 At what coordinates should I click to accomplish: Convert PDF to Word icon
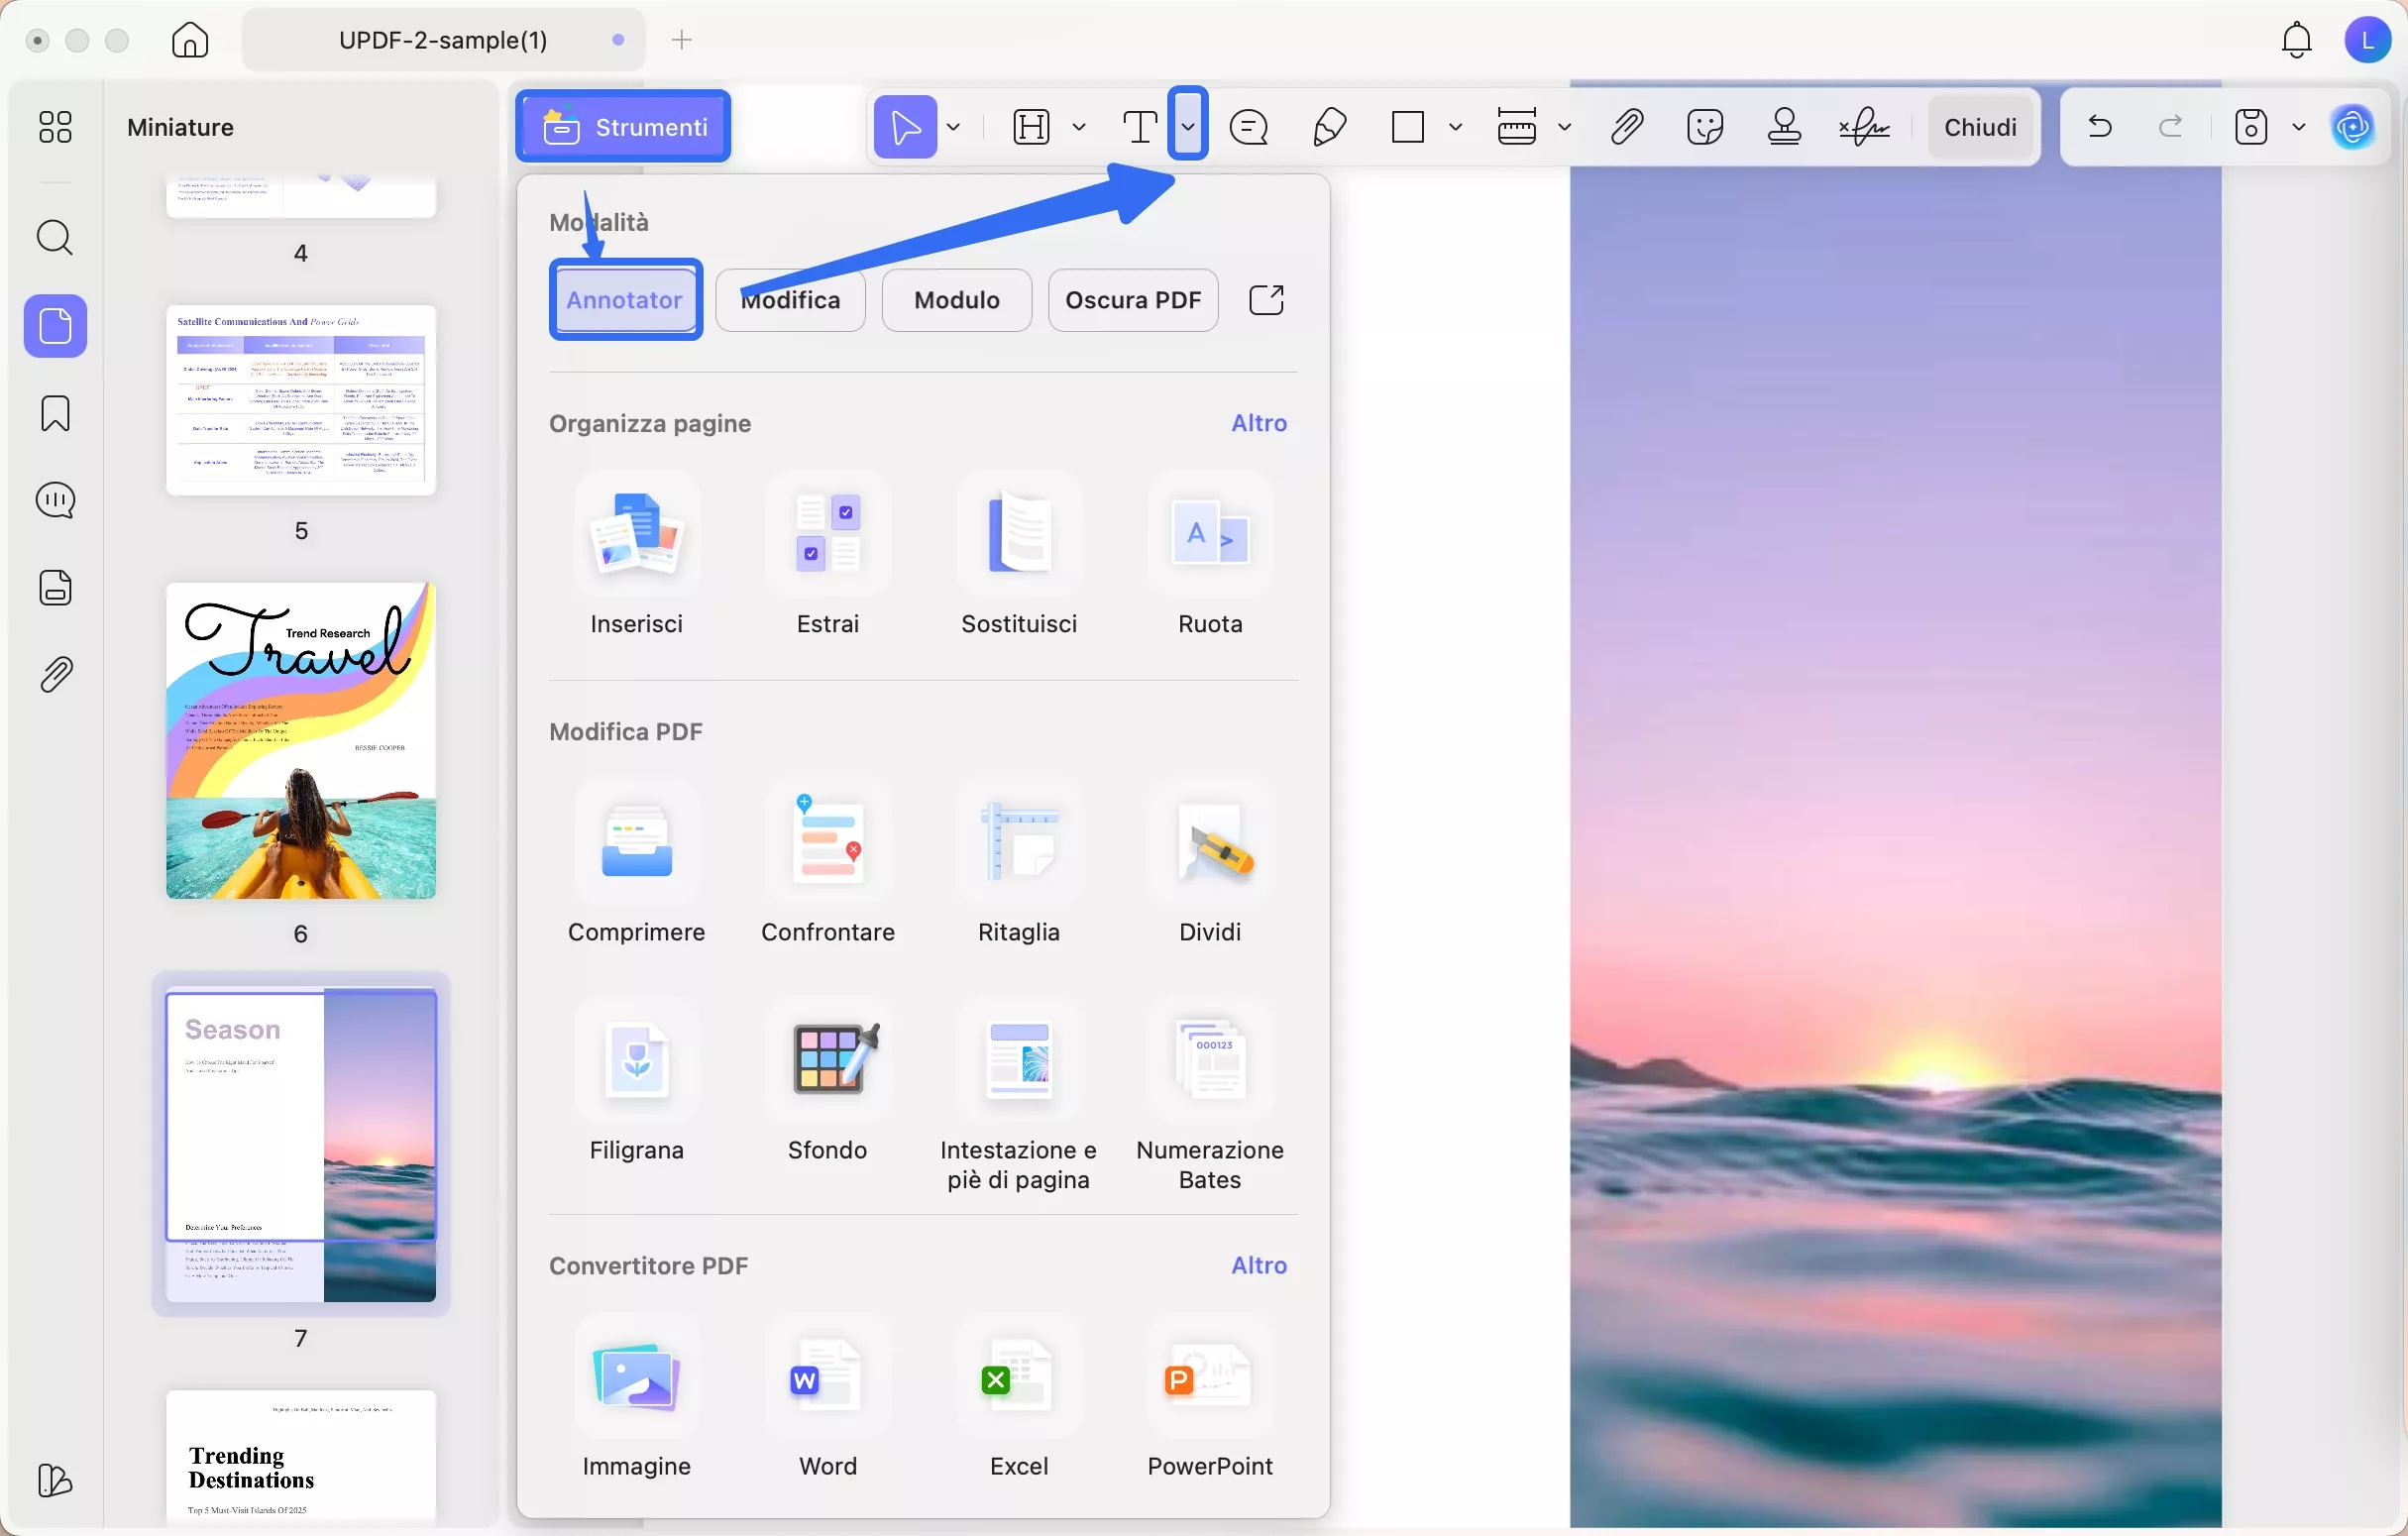click(x=827, y=1378)
